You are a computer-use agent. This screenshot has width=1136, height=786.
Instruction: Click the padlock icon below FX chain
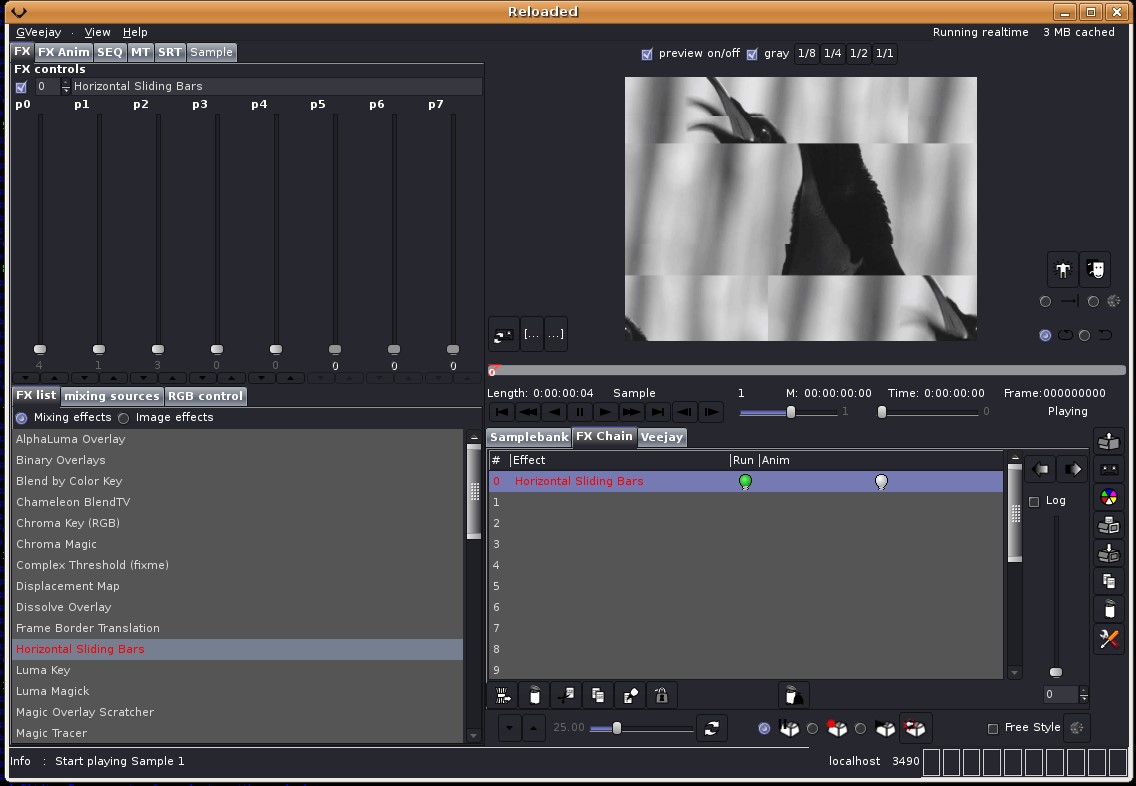click(661, 695)
